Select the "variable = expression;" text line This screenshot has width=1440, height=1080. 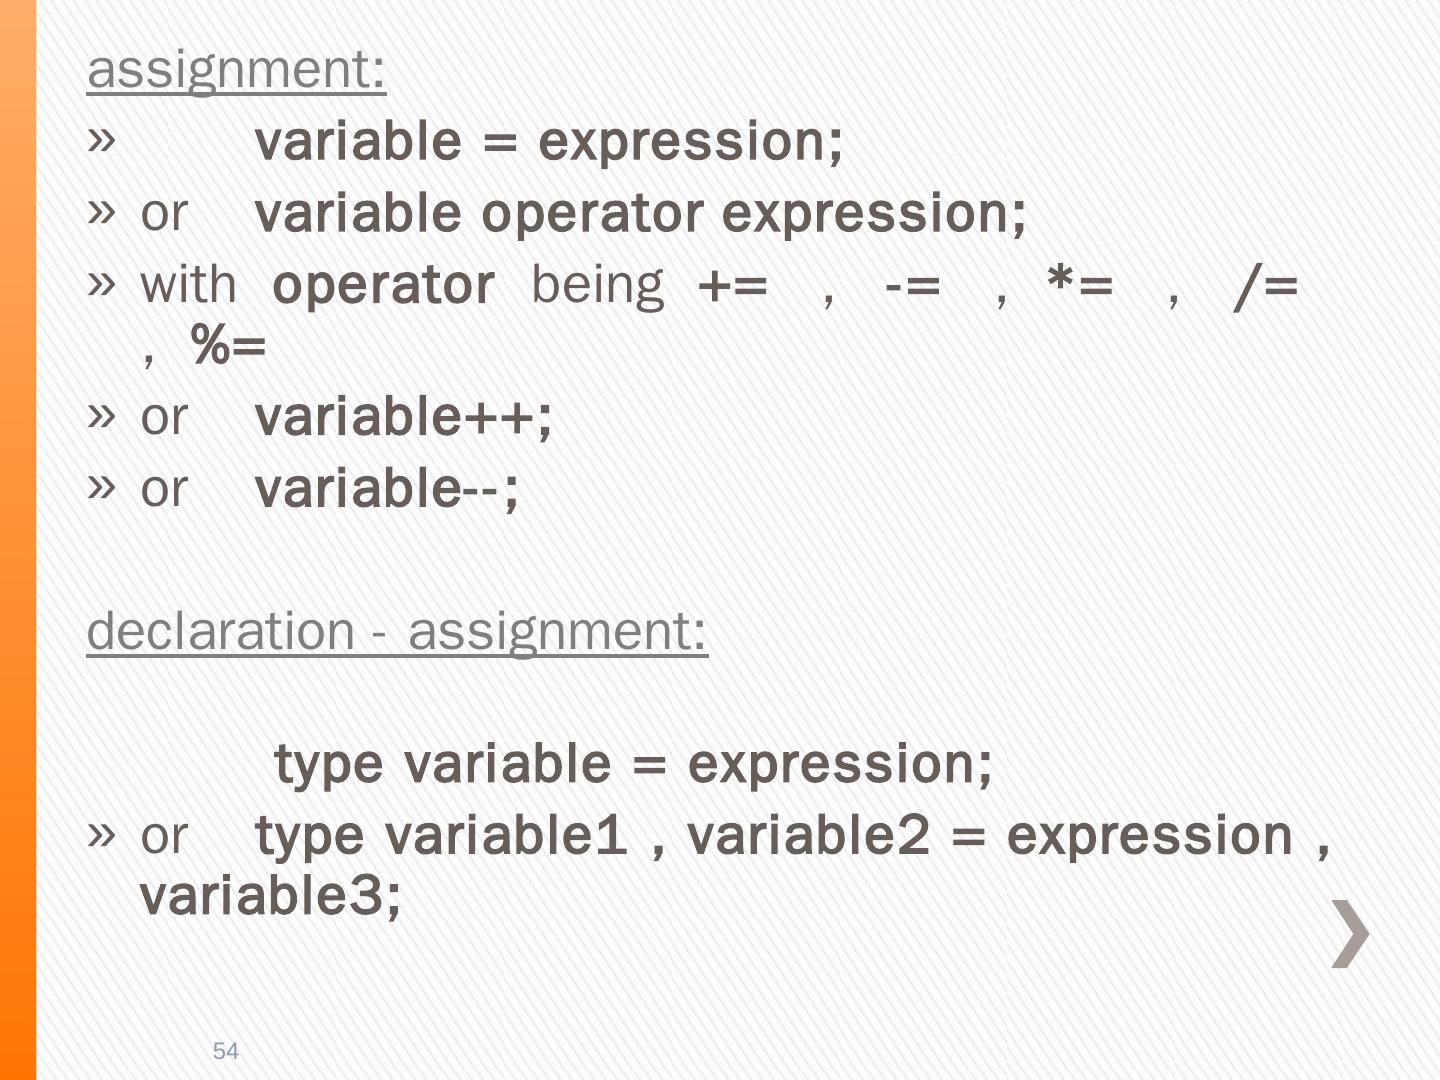coord(548,141)
